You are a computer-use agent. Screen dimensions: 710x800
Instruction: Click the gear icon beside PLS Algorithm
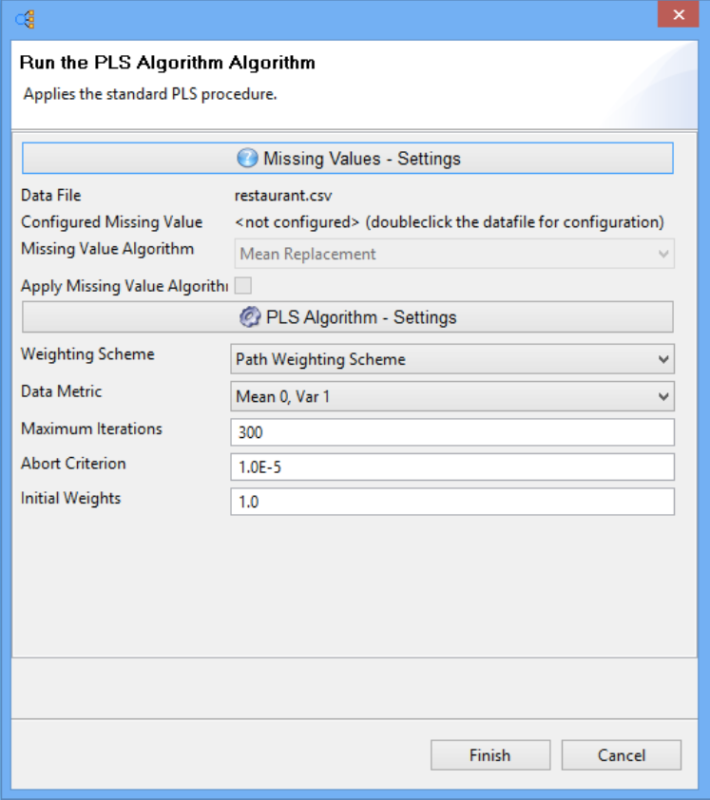tap(250, 317)
